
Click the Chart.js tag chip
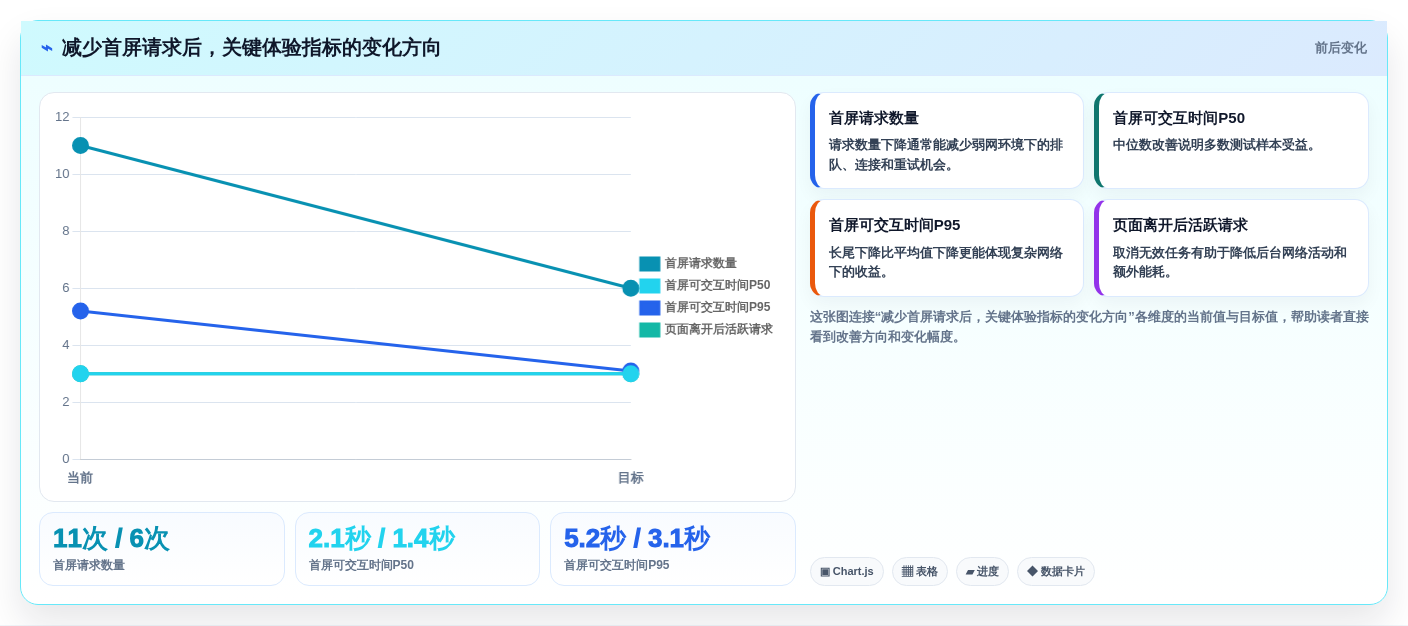pos(847,572)
